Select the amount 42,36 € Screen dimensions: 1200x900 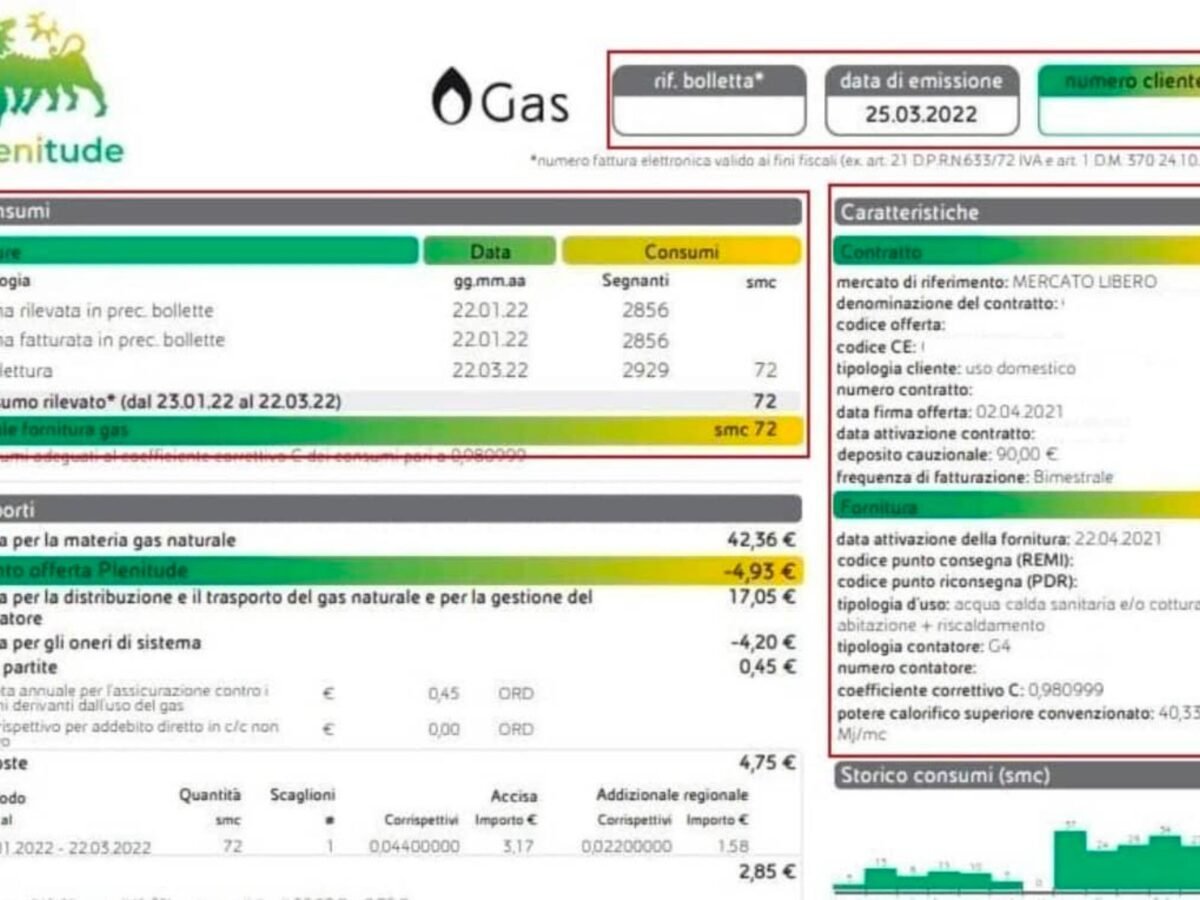point(761,540)
